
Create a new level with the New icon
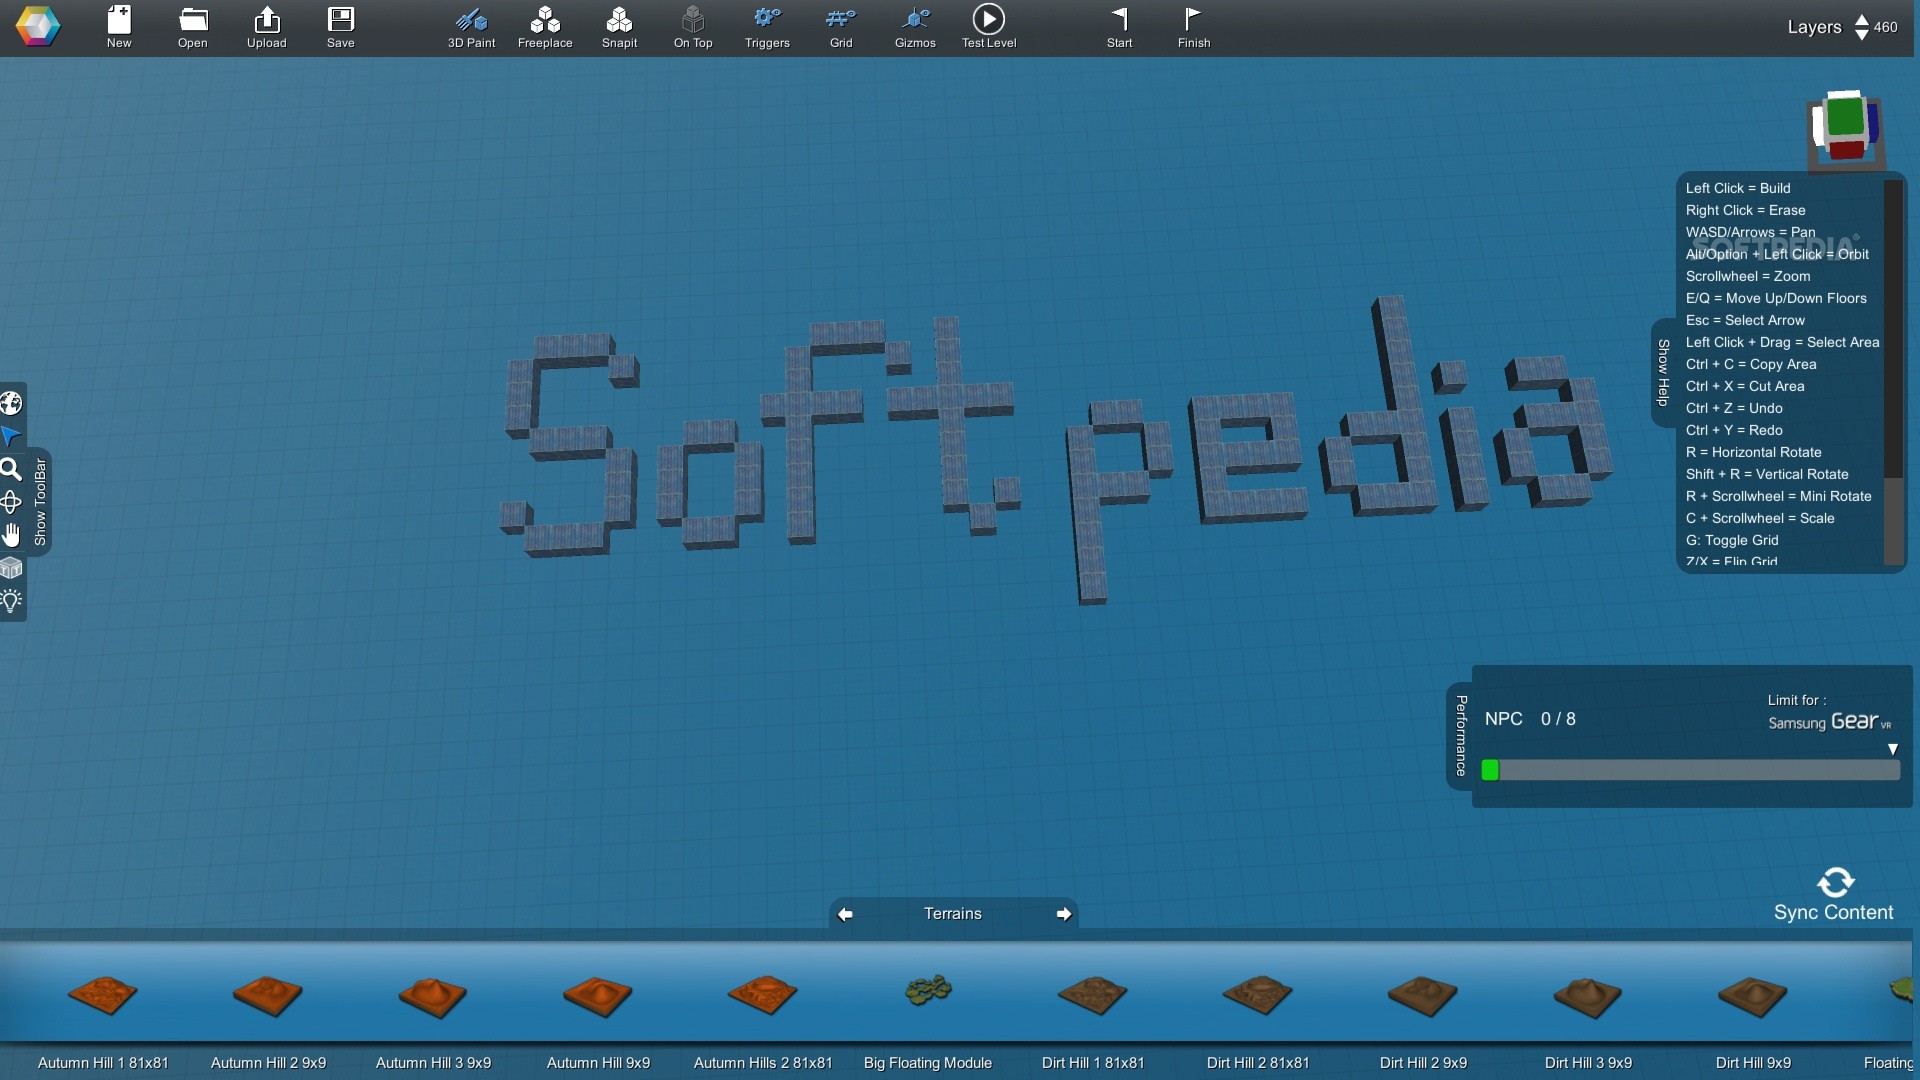point(119,27)
